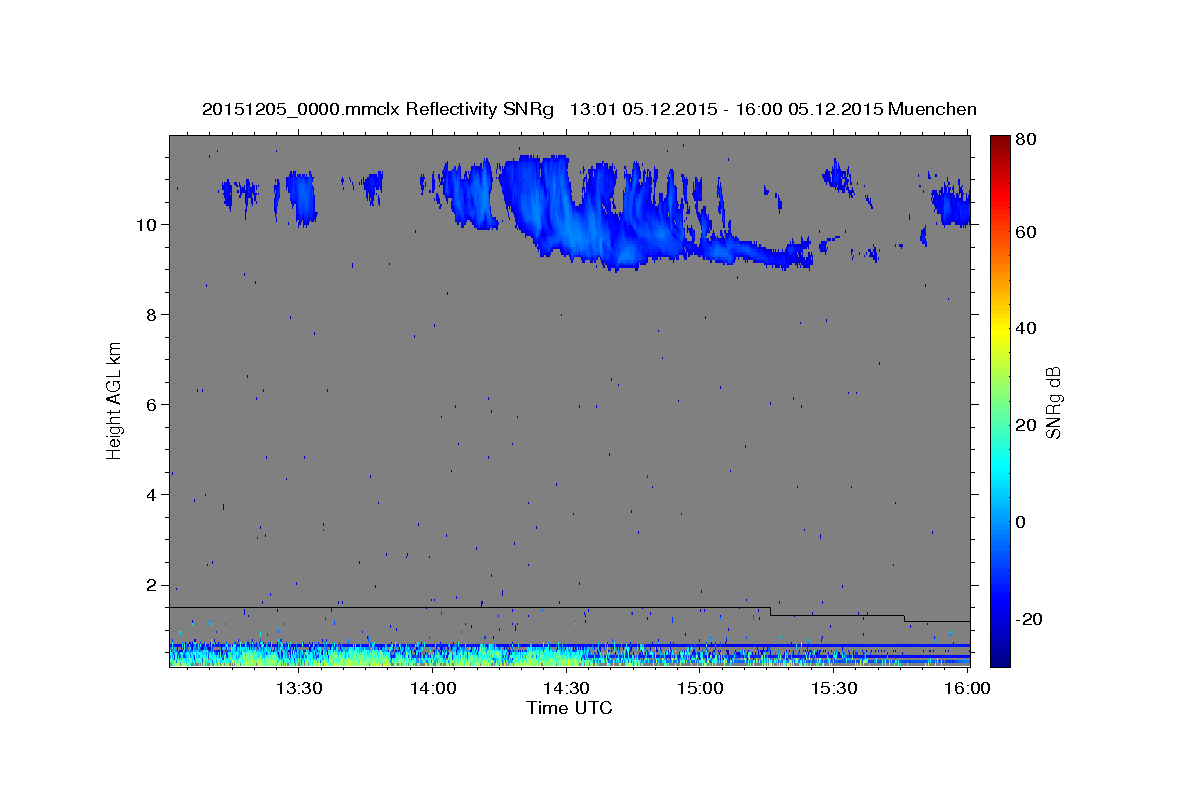Click the 15:30 time tick label
This screenshot has height=800, width=1200.
point(834,688)
